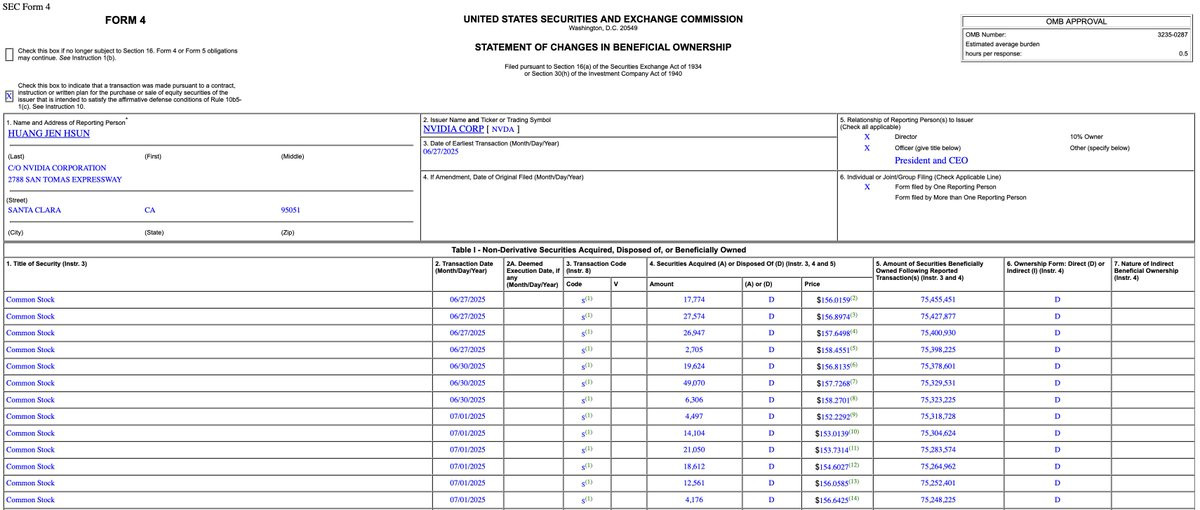Click the 'SEC Form 4' page heading
1200x510 pixels.
pos(25,6)
